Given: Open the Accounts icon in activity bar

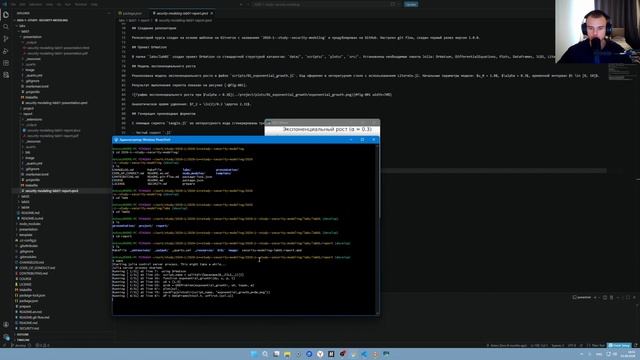Looking at the screenshot, I should coord(6,325).
